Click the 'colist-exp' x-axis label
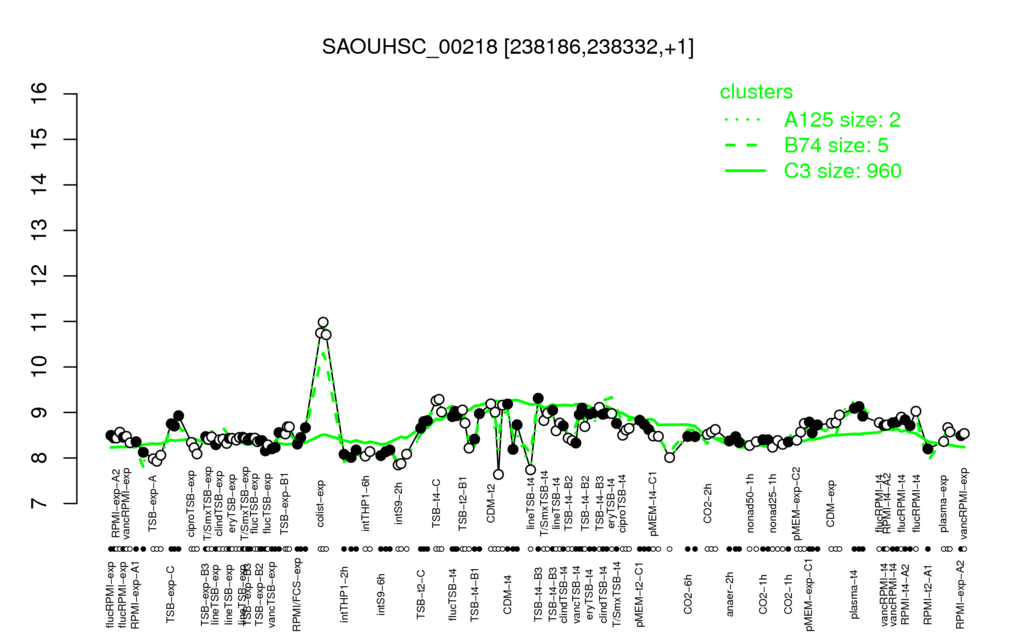Viewport: 1024px width, 640px height. point(321,503)
